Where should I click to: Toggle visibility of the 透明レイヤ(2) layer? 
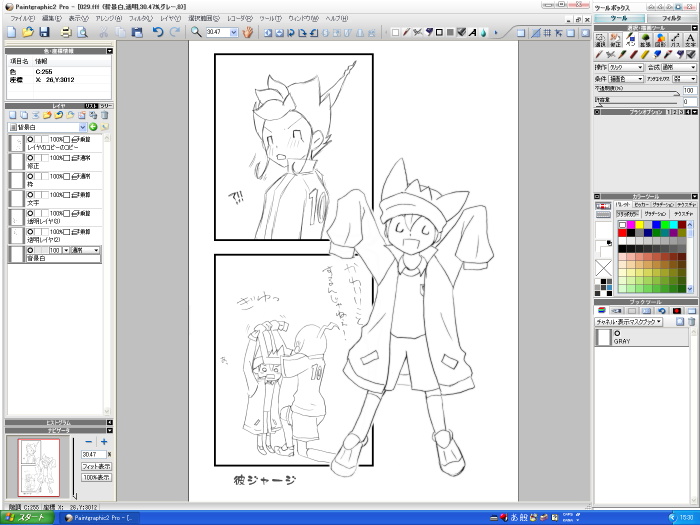(x=30, y=232)
